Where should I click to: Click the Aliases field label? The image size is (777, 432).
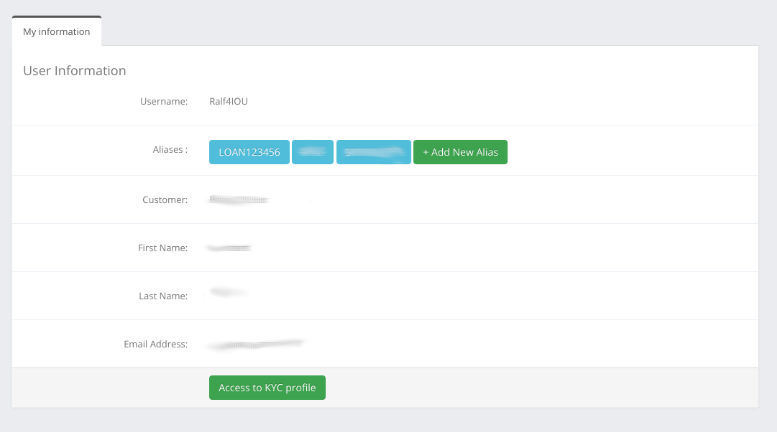click(163, 150)
